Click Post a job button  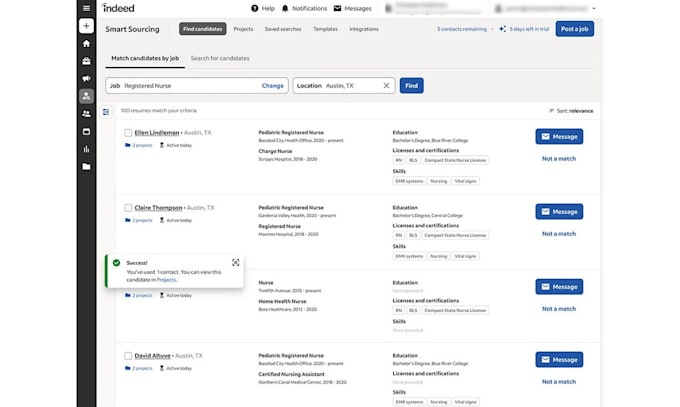point(575,29)
